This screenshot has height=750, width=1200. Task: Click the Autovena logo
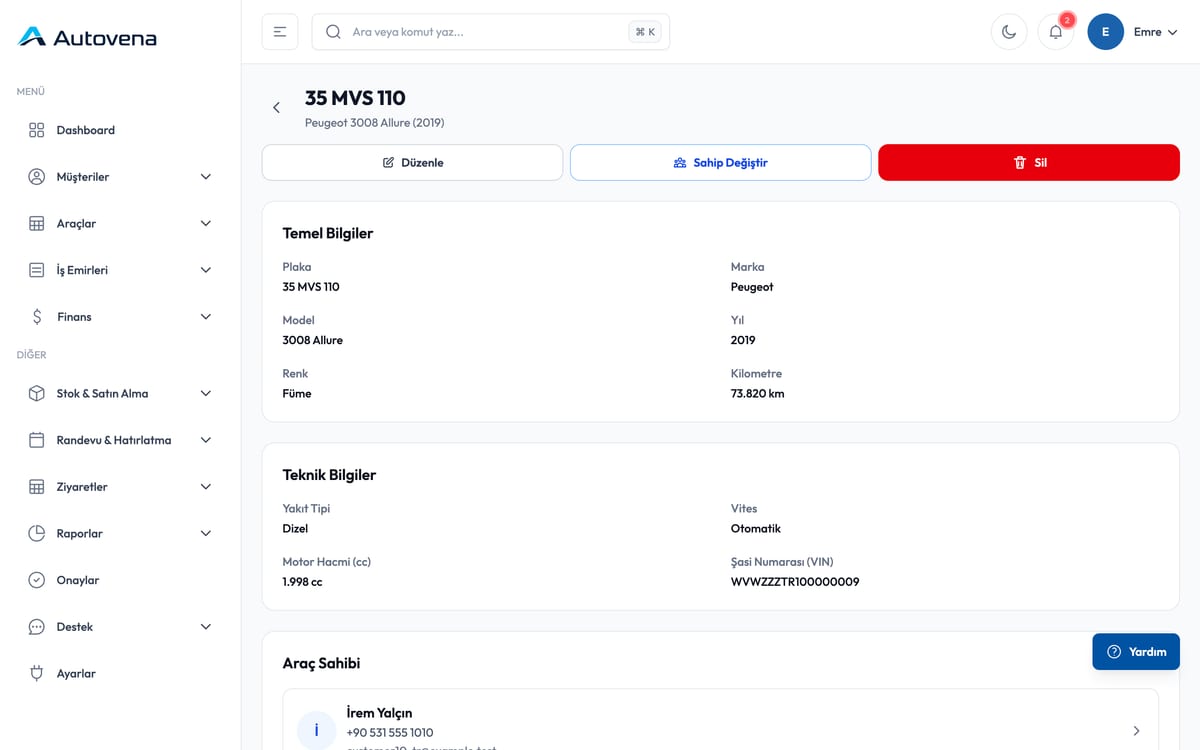pyautogui.click(x=88, y=37)
